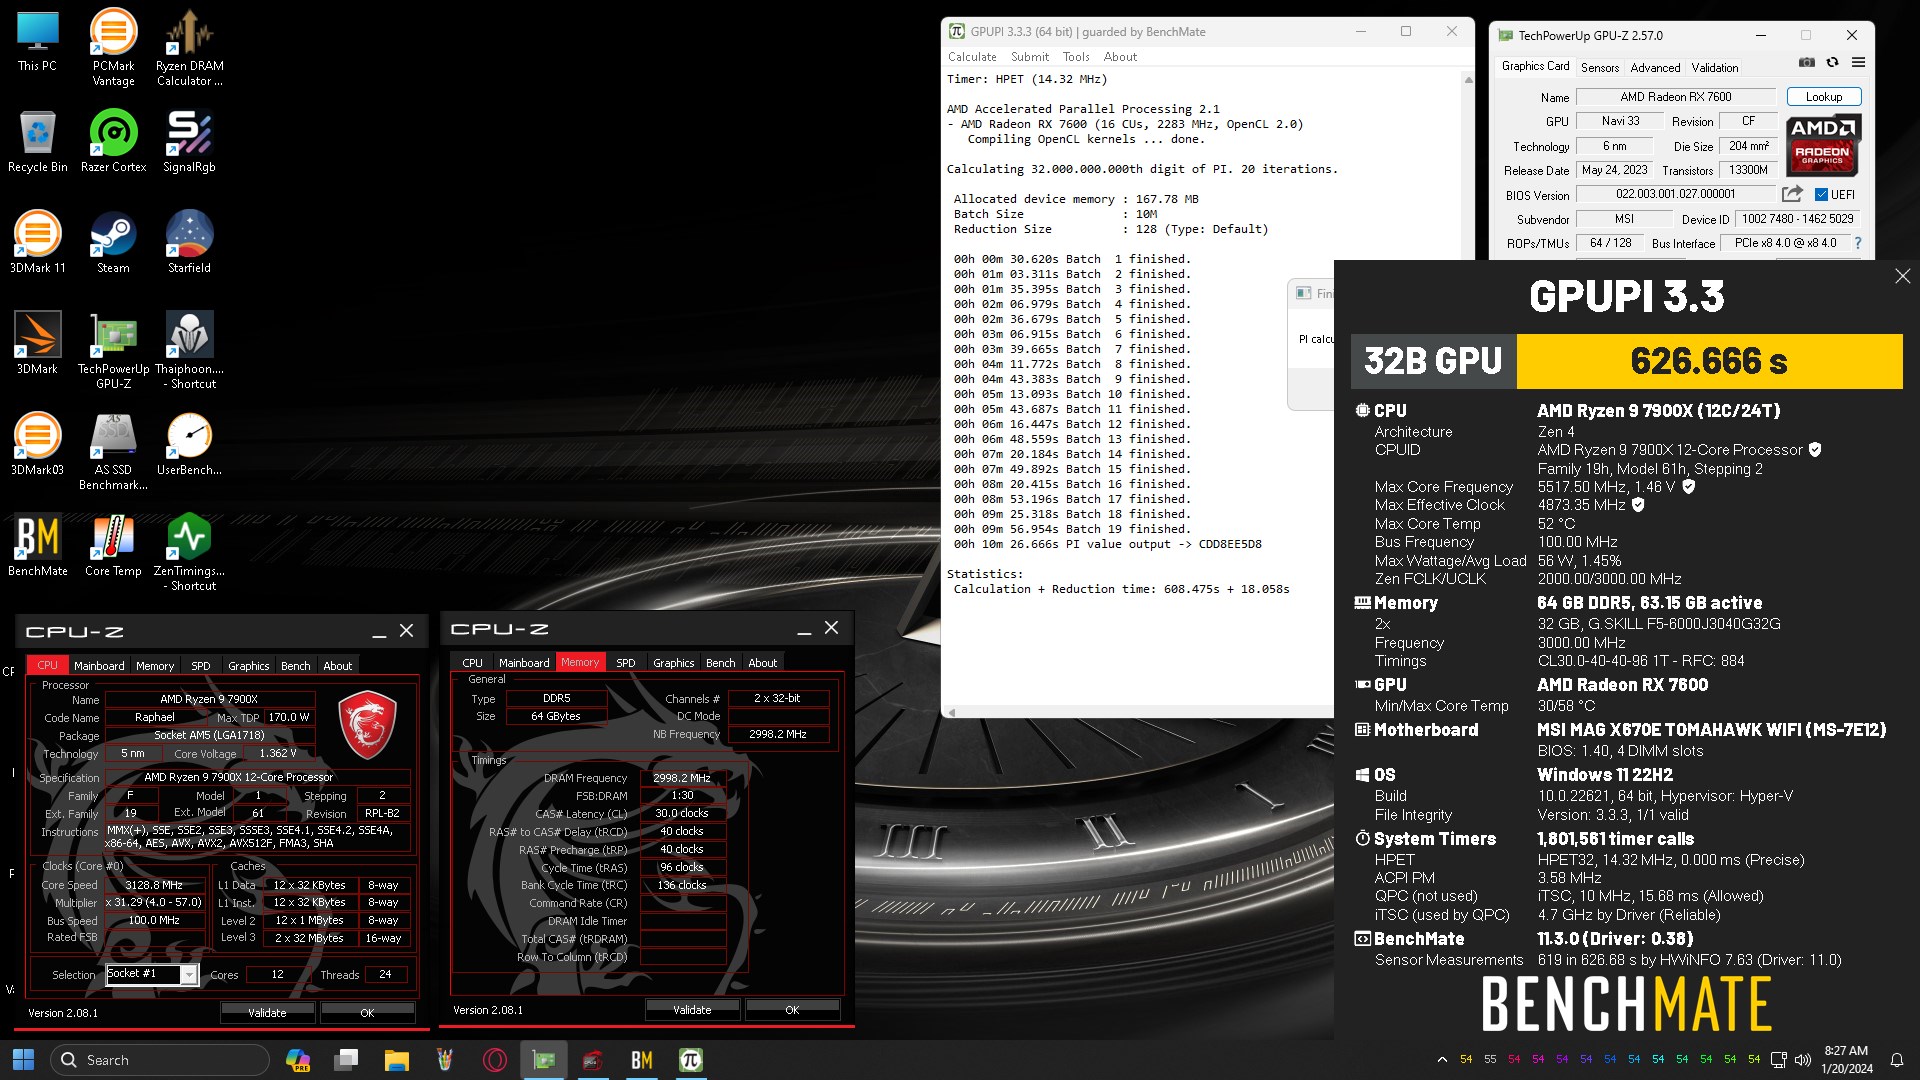
Task: Select Graphics tab in right CPU-Z window
Action: 673,663
